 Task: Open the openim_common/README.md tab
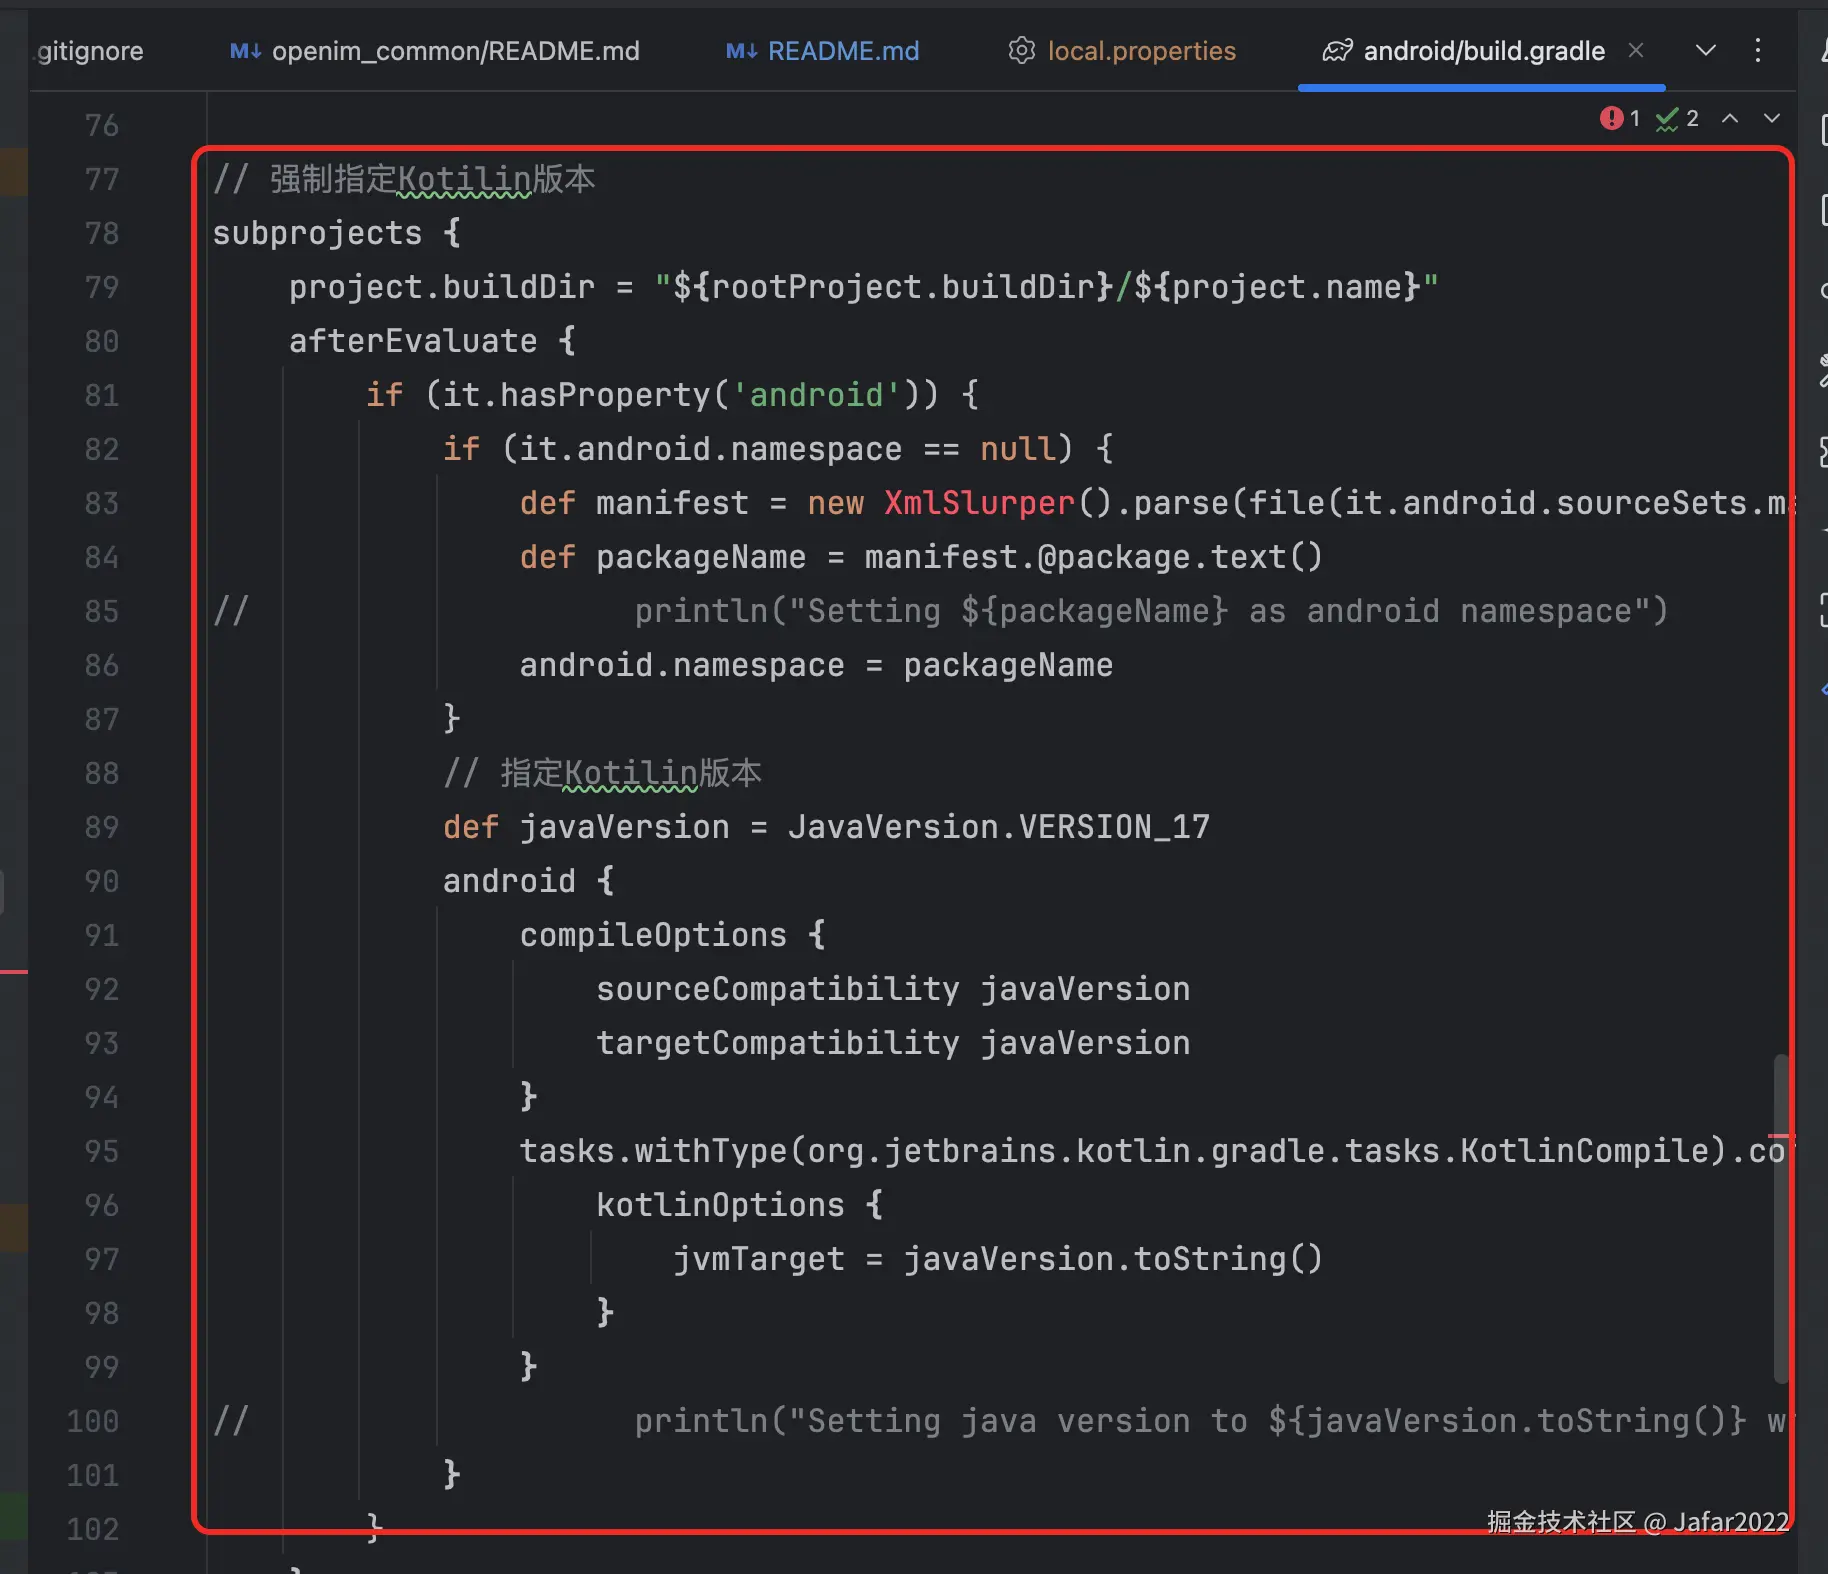pyautogui.click(x=435, y=51)
